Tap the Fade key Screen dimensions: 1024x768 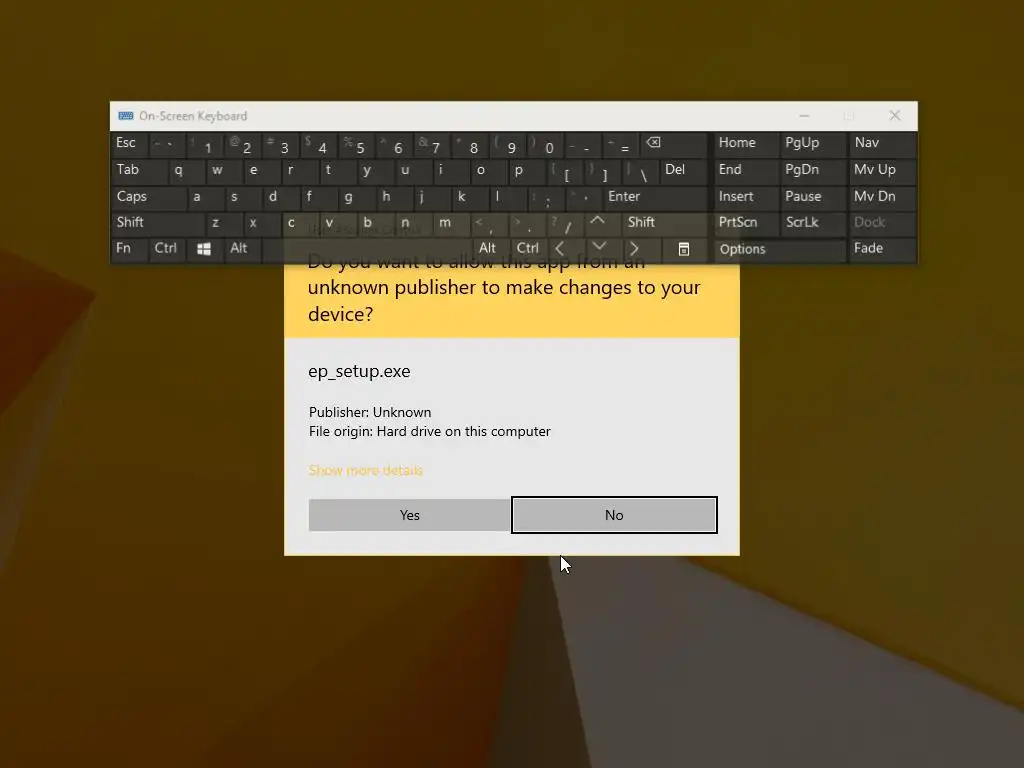[x=881, y=249]
